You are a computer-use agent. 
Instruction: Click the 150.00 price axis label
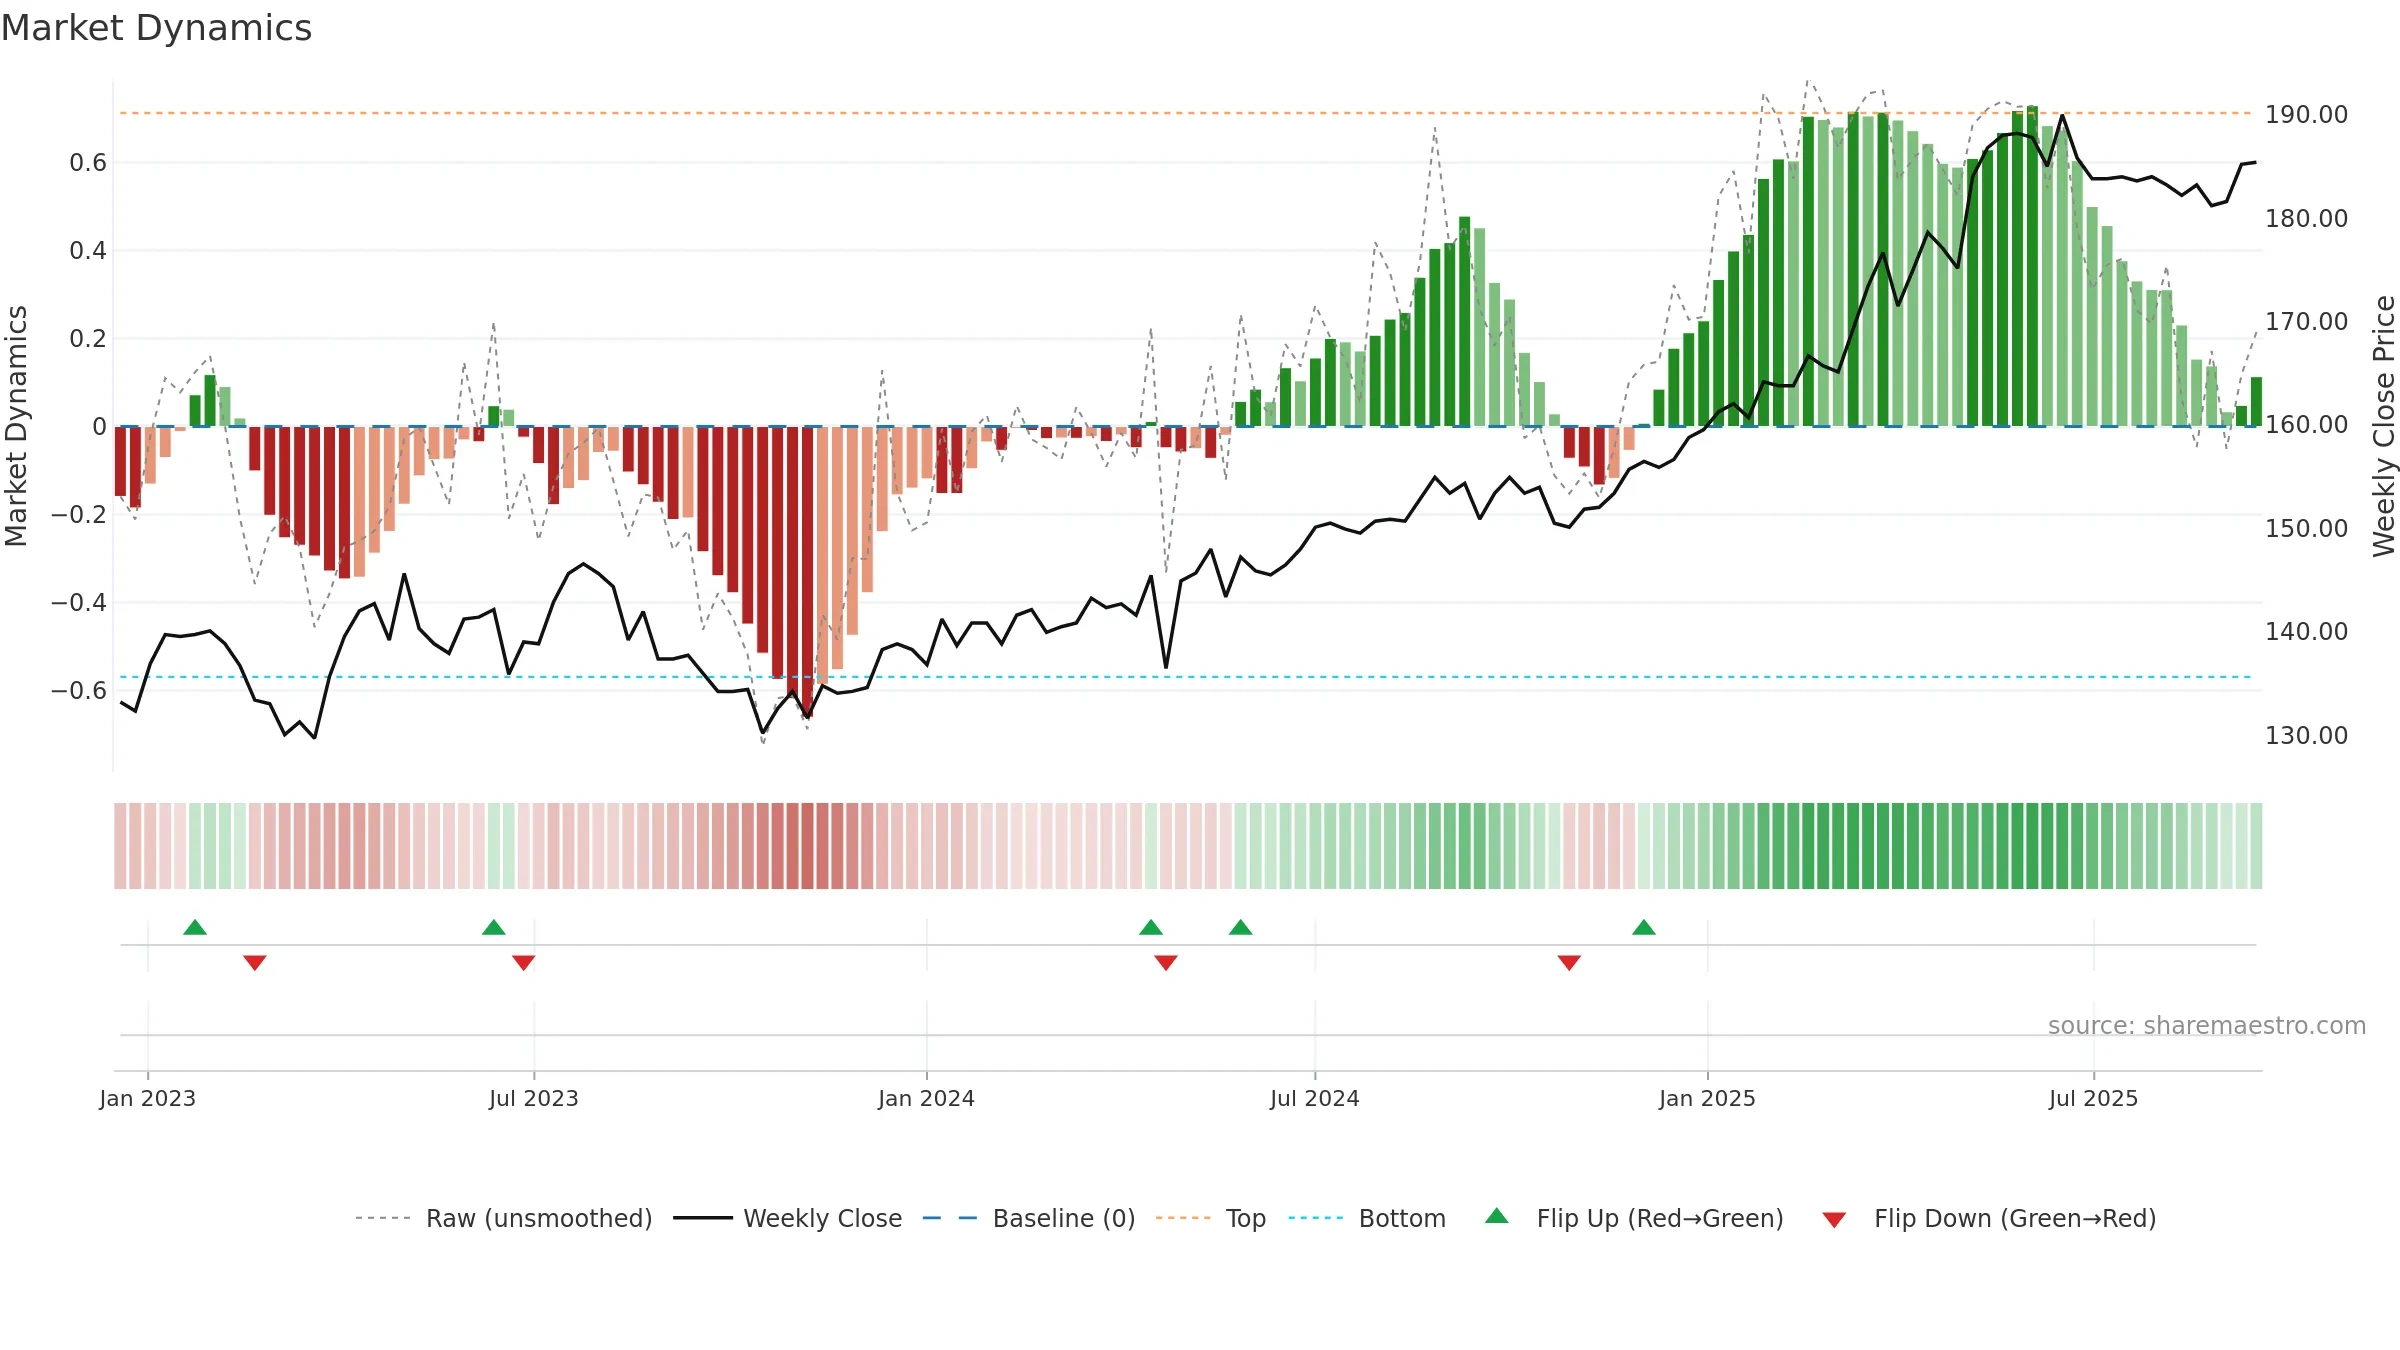tap(2306, 528)
